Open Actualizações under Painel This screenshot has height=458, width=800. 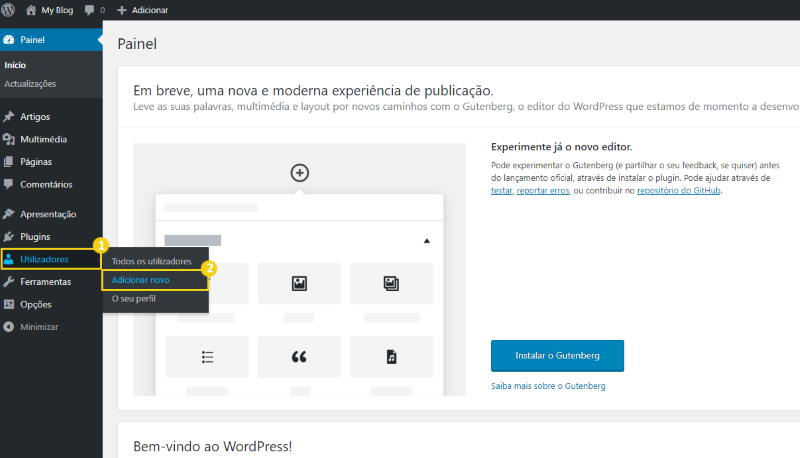(x=30, y=84)
